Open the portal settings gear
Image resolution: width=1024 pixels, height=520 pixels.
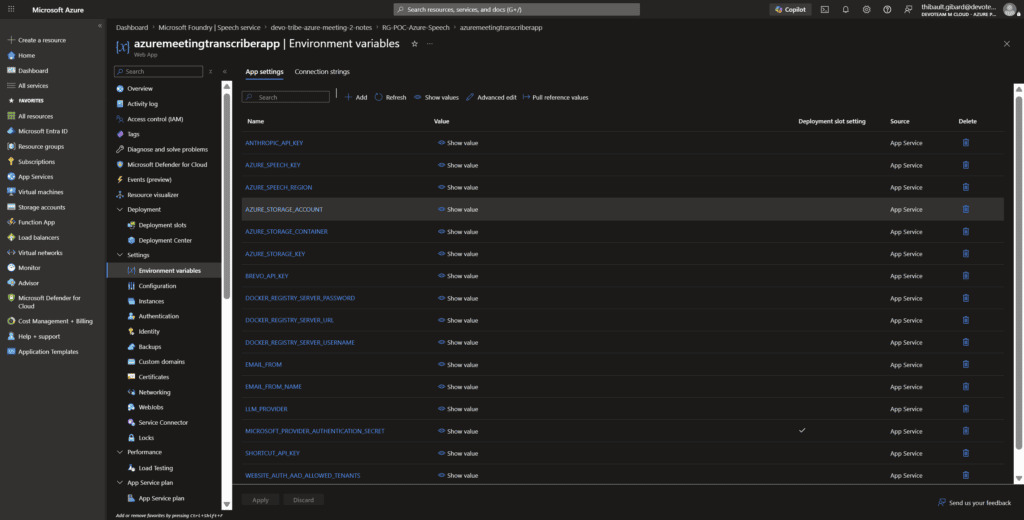coord(867,9)
